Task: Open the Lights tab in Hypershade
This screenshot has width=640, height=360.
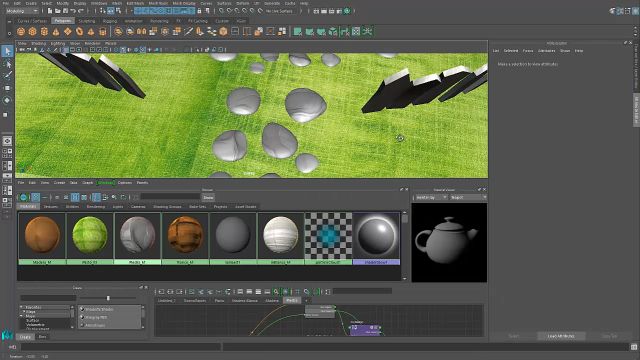Action: [x=118, y=207]
